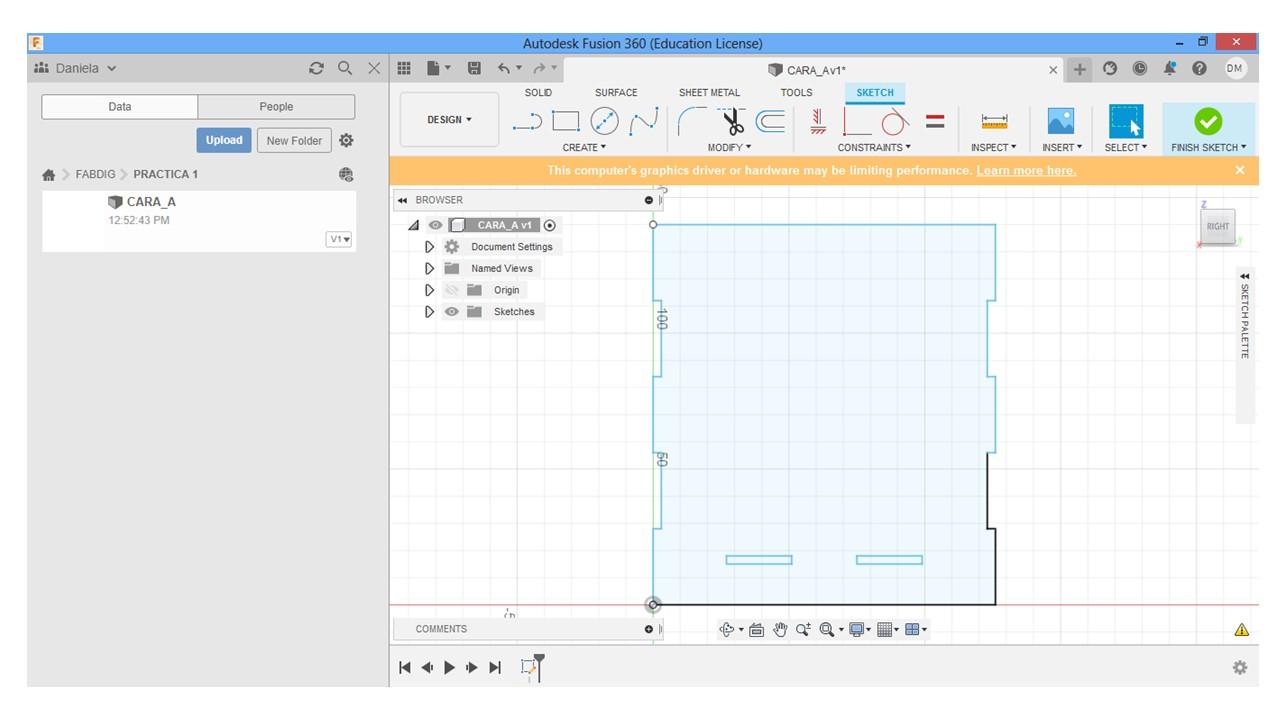
Task: Select the Data tab in panel
Action: coord(120,107)
